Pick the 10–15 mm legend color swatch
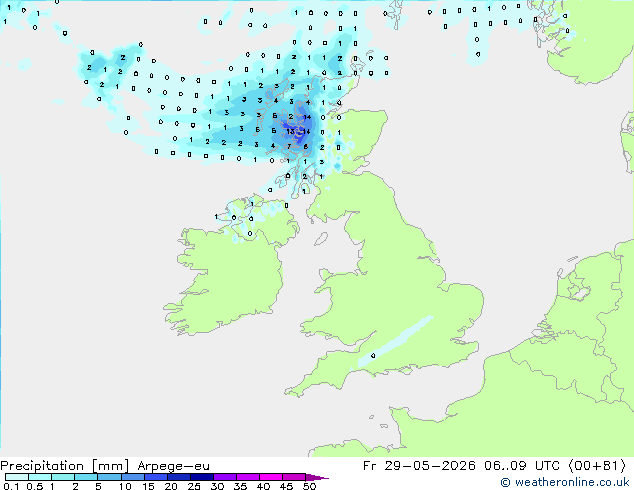Viewport: 634px width, 490px height. coord(133,477)
